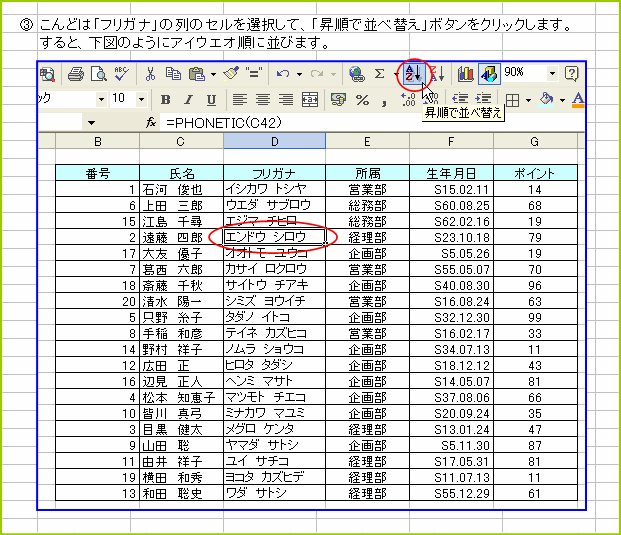Screen dimensions: 621x535
Task: Click the Paste clipboard icon
Action: [196, 74]
